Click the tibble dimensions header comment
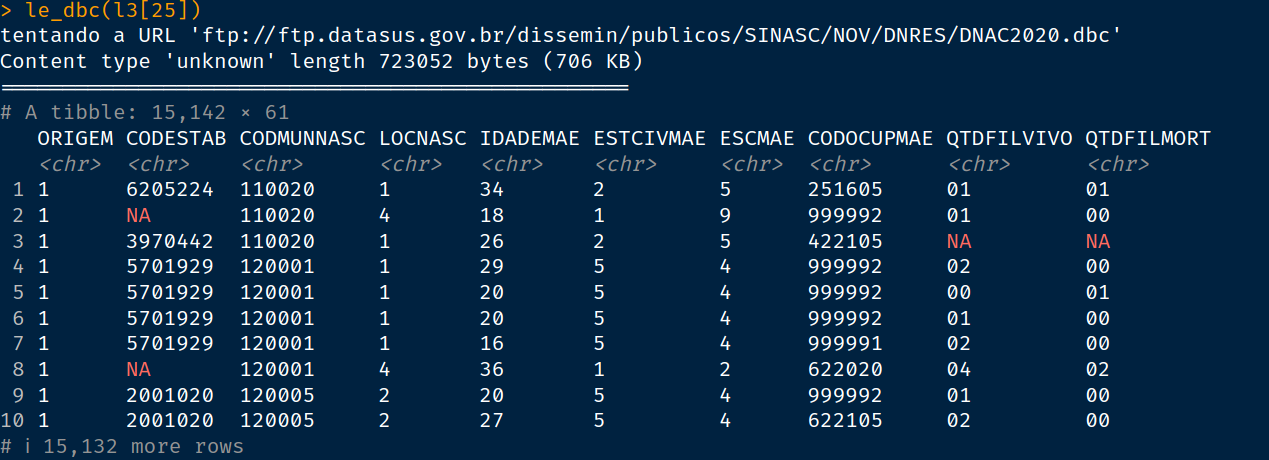The width and height of the screenshot is (1269, 460). click(145, 113)
